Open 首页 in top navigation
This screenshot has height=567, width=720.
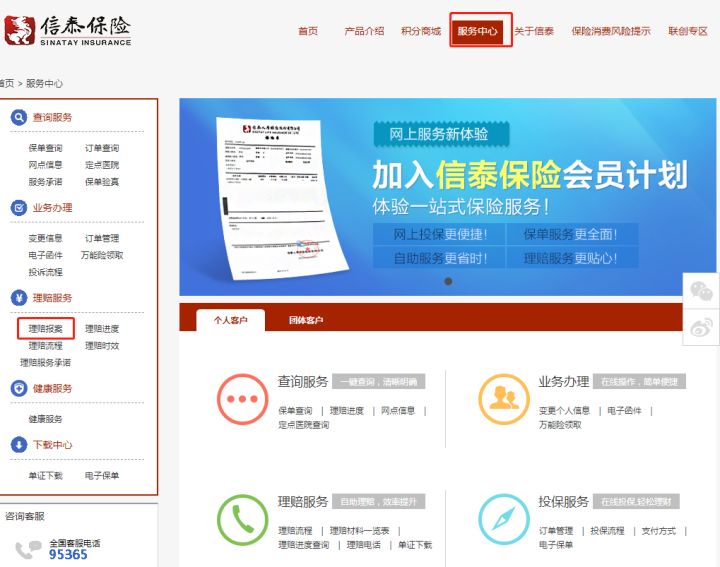[308, 31]
